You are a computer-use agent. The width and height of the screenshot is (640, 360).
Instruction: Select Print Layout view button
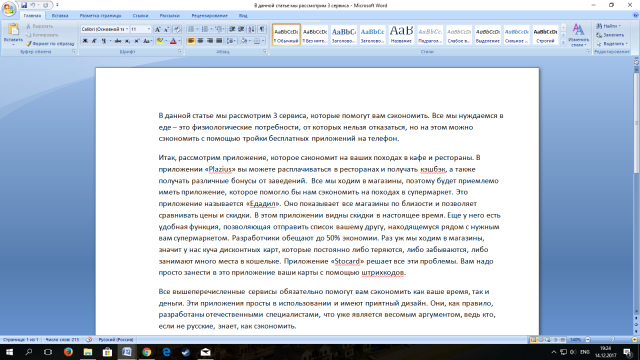pyautogui.click(x=533, y=340)
